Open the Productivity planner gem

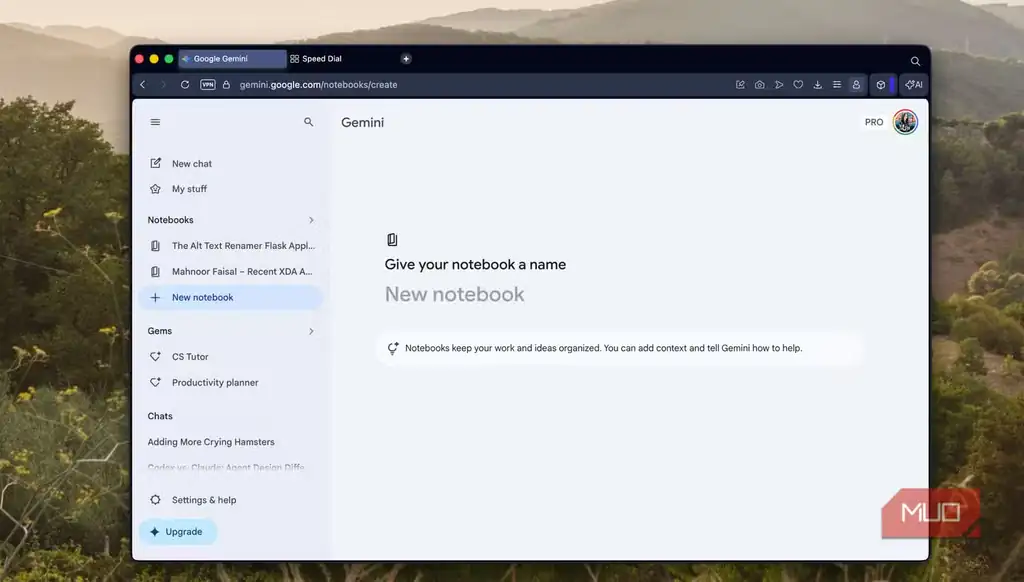tap(231, 382)
